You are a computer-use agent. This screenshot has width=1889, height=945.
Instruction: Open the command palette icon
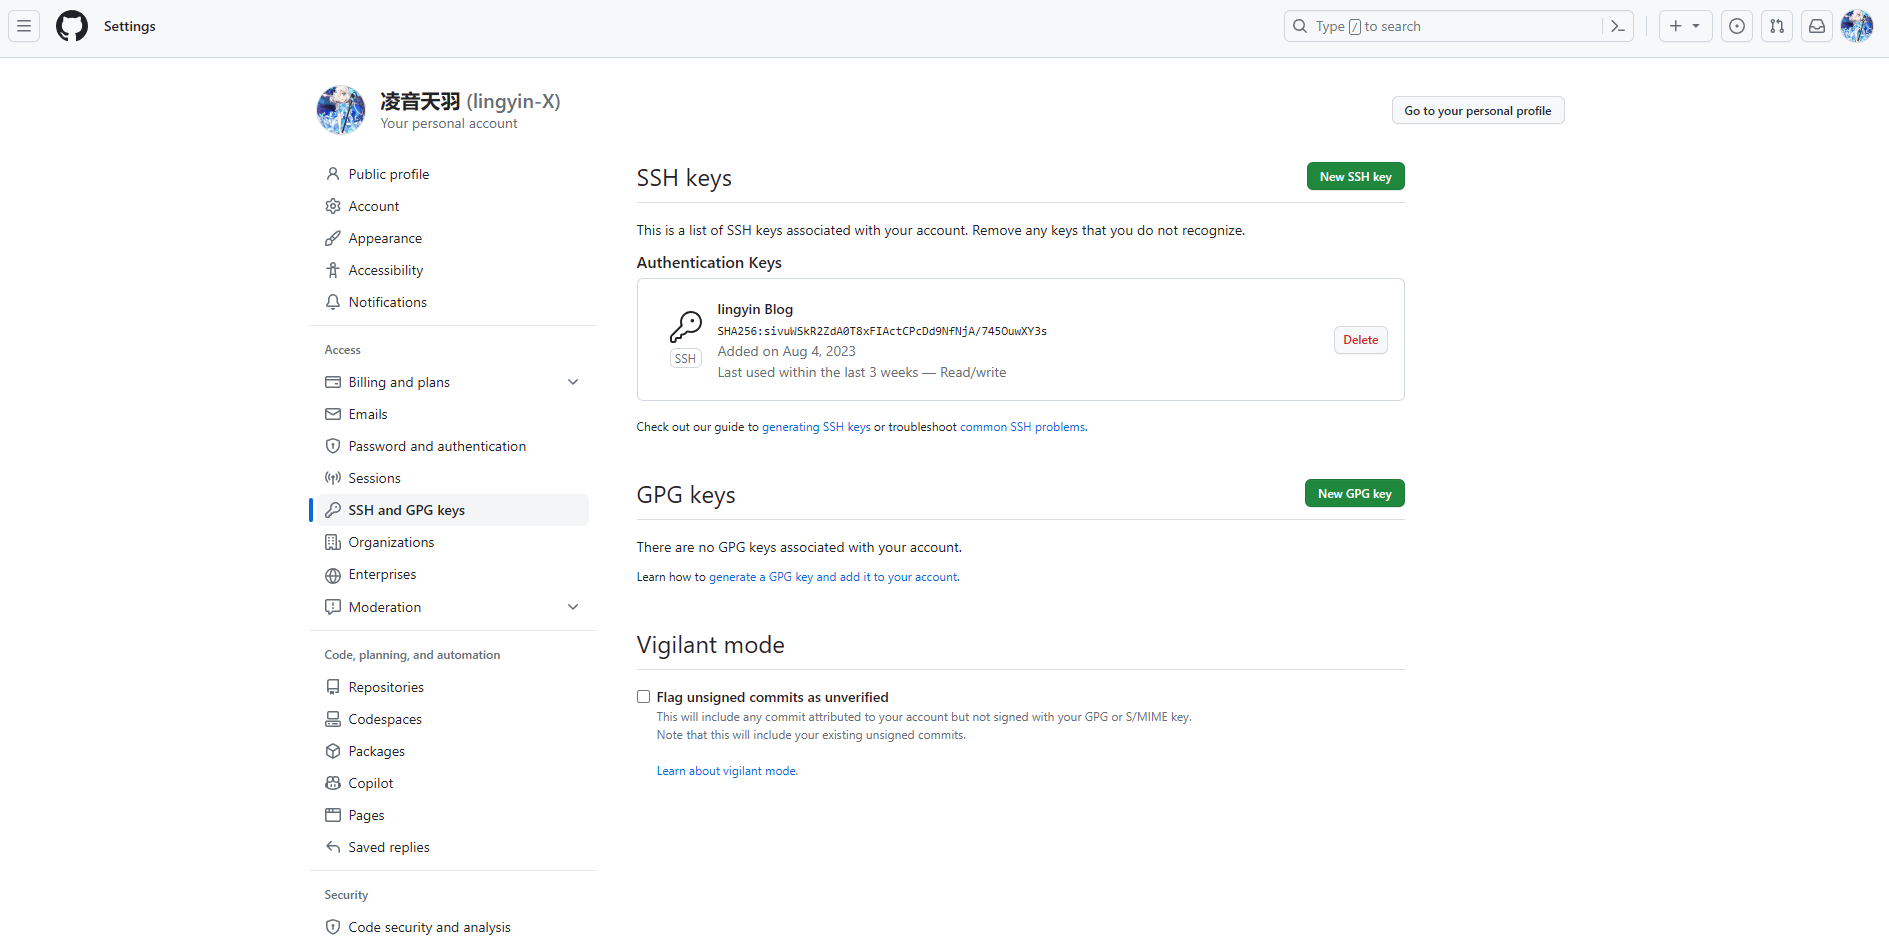point(1617,26)
